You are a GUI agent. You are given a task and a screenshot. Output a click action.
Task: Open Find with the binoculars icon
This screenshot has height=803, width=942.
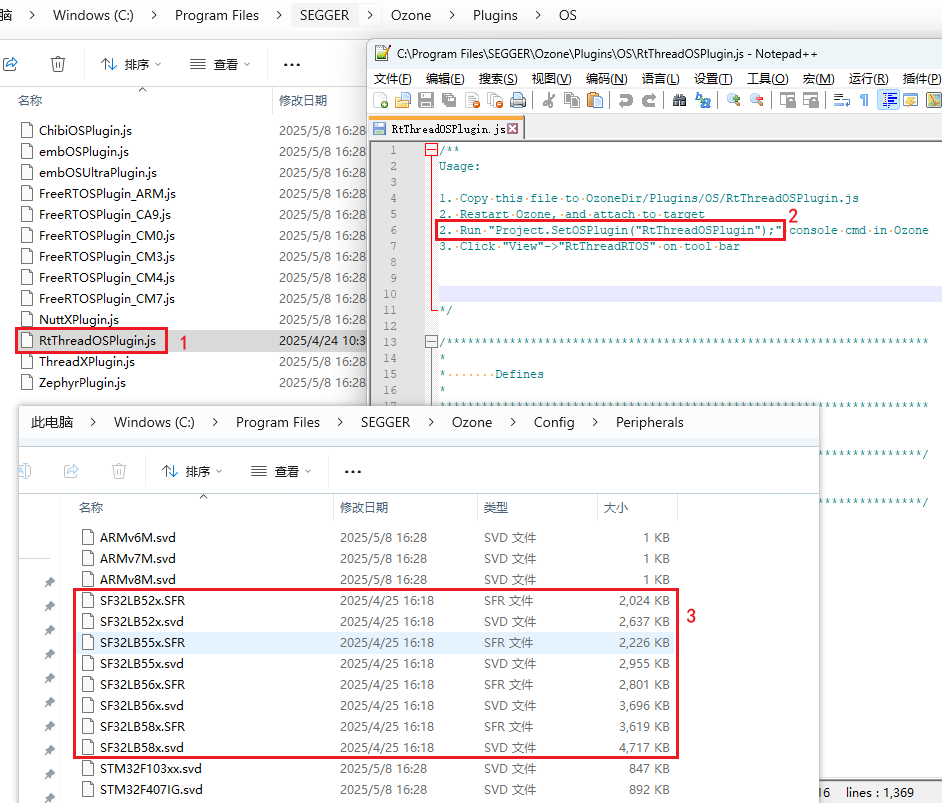pos(679,100)
